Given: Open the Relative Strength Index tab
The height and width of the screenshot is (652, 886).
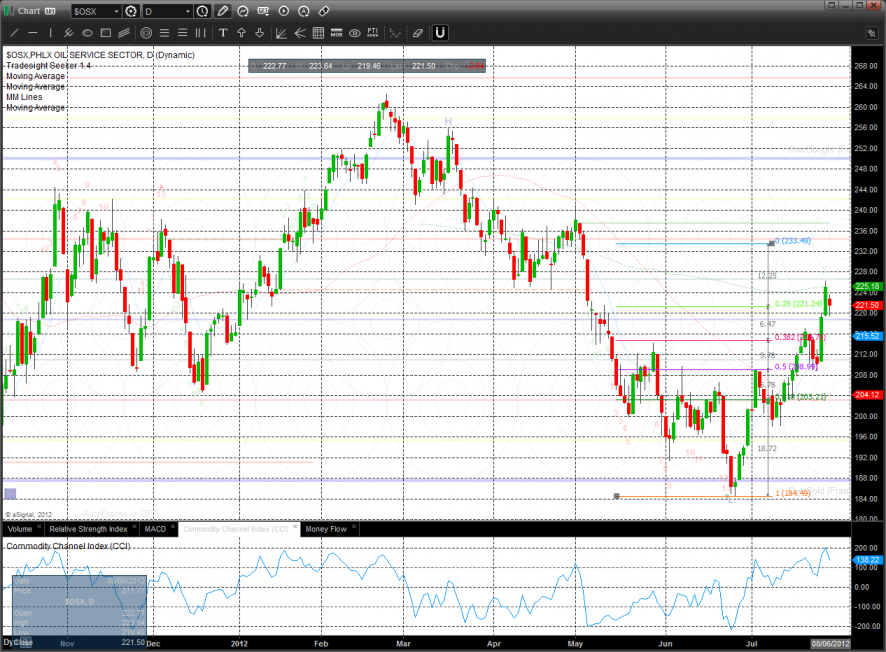Looking at the screenshot, I should pos(88,528).
